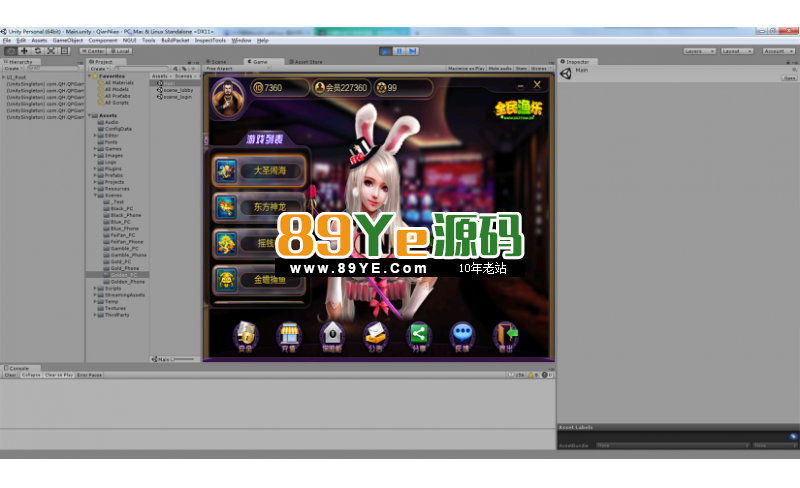Open the feedback chat bubble icon
This screenshot has height=488, width=800.
(462, 337)
